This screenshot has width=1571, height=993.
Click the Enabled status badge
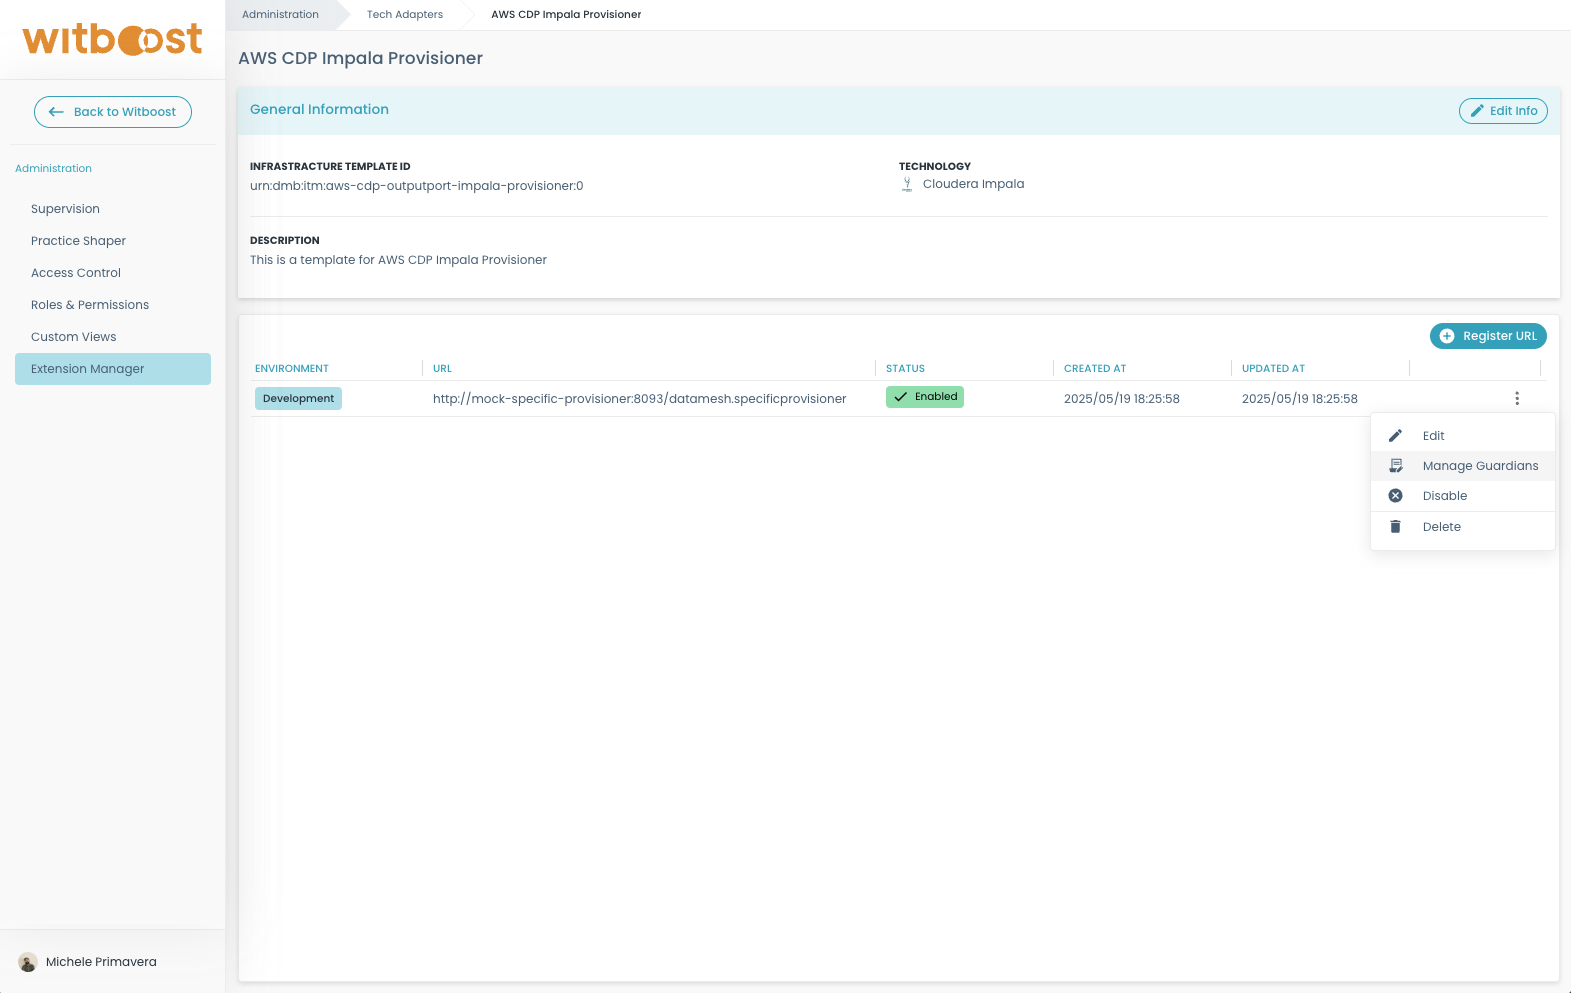924,397
